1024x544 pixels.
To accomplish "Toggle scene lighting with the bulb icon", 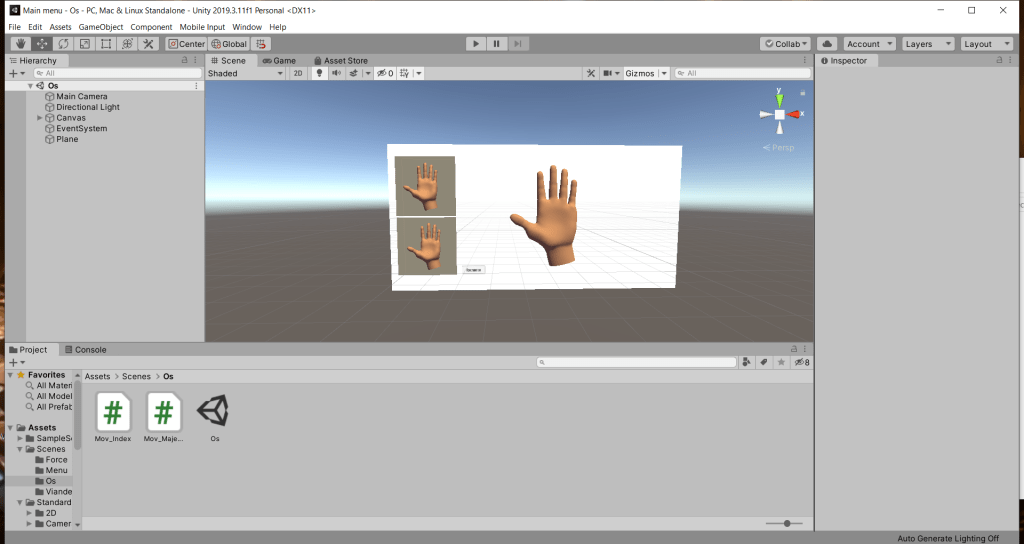I will (x=320, y=73).
